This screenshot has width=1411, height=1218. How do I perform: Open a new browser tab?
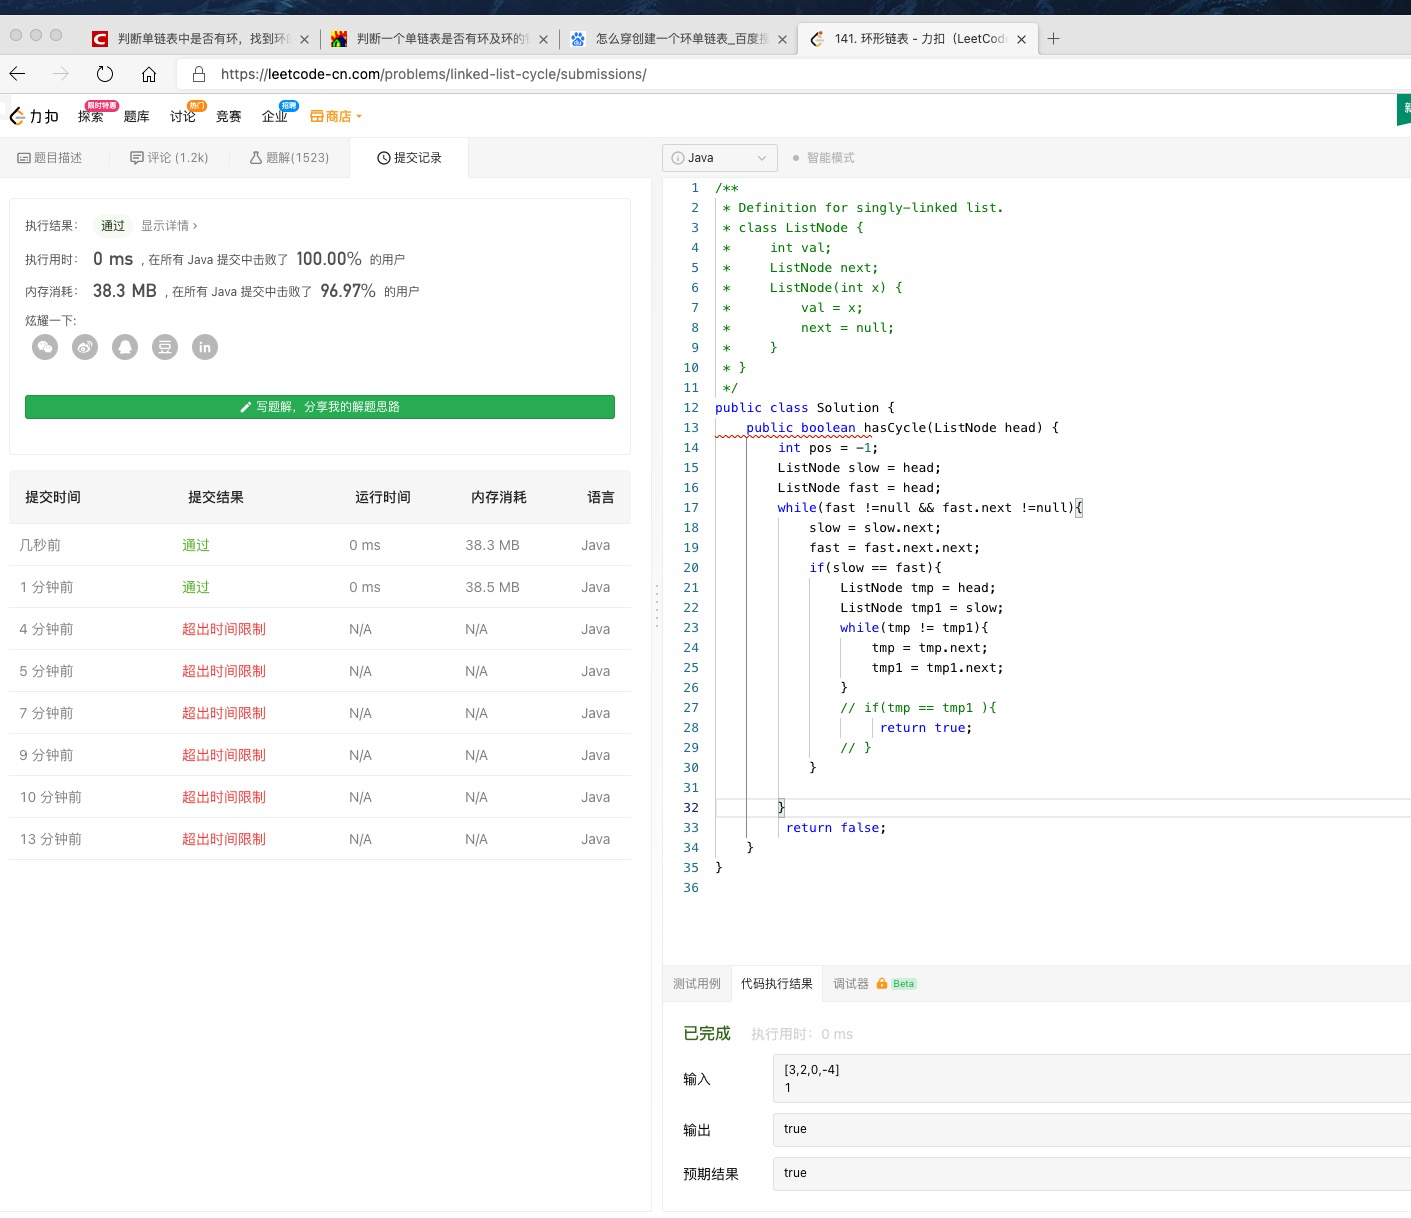[1053, 39]
